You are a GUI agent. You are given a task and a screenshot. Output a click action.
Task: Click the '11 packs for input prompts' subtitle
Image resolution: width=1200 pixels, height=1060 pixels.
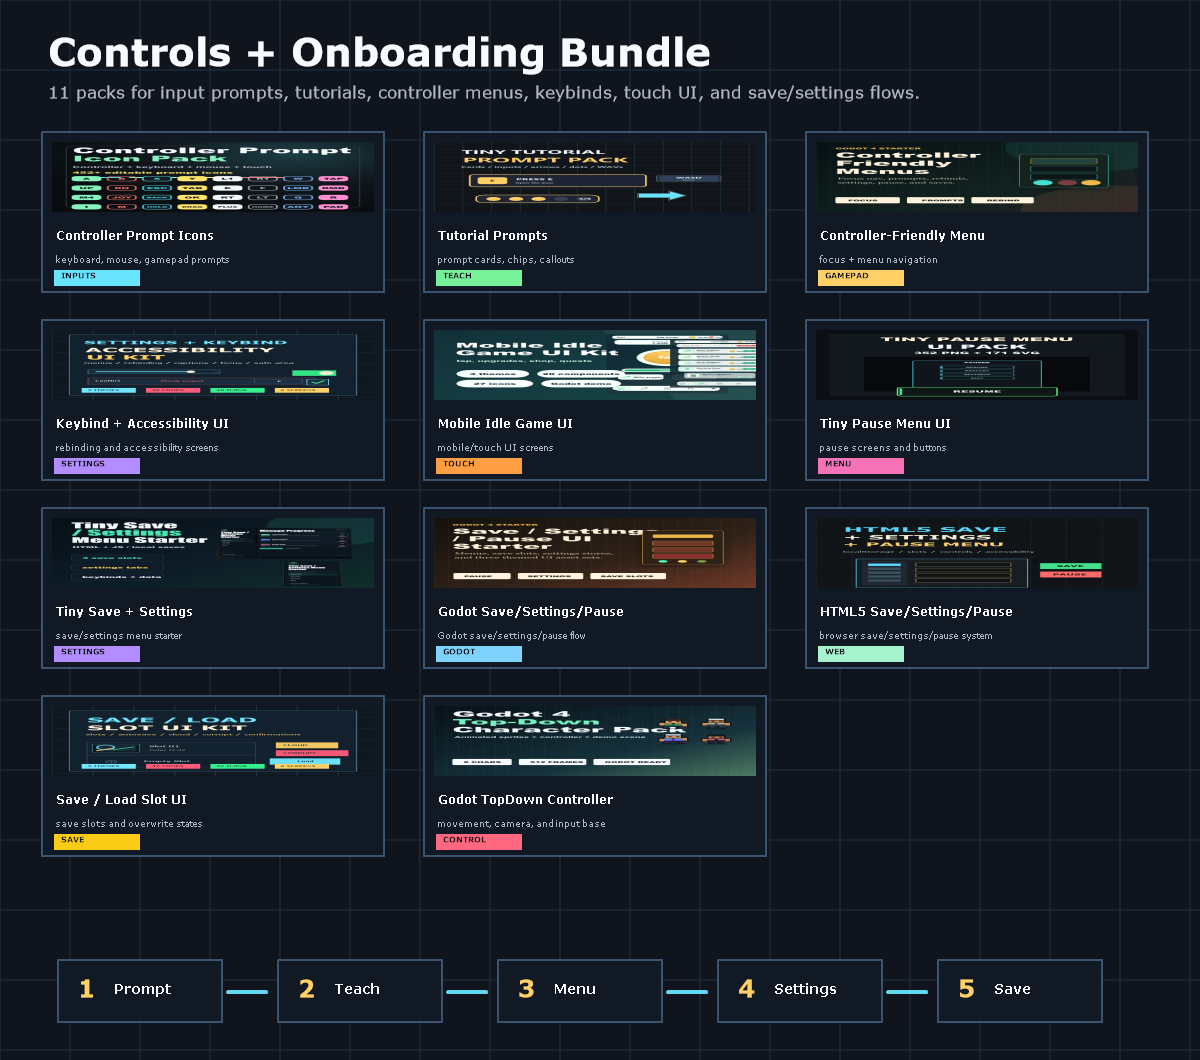[484, 94]
